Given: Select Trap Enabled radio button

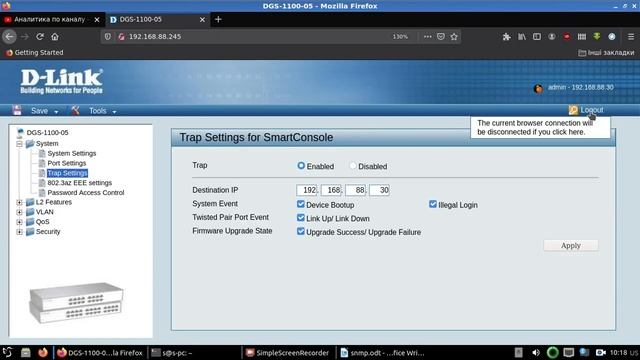Looking at the screenshot, I should click(301, 166).
